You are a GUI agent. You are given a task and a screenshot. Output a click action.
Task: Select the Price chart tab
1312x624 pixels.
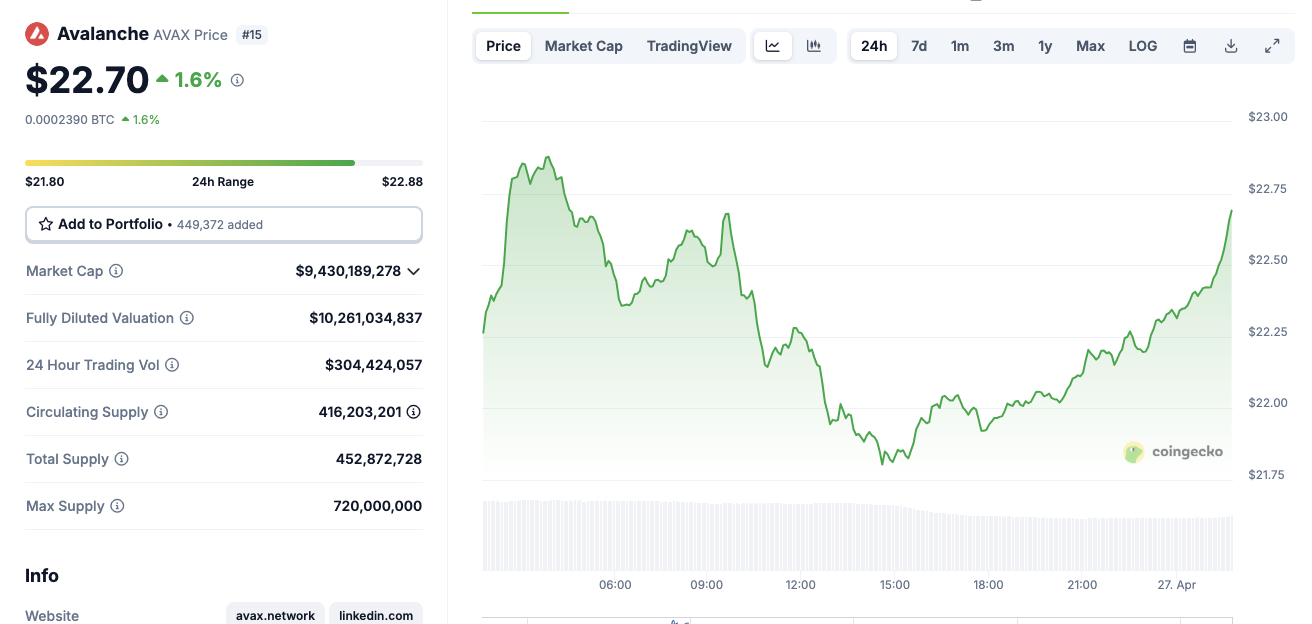pos(503,46)
